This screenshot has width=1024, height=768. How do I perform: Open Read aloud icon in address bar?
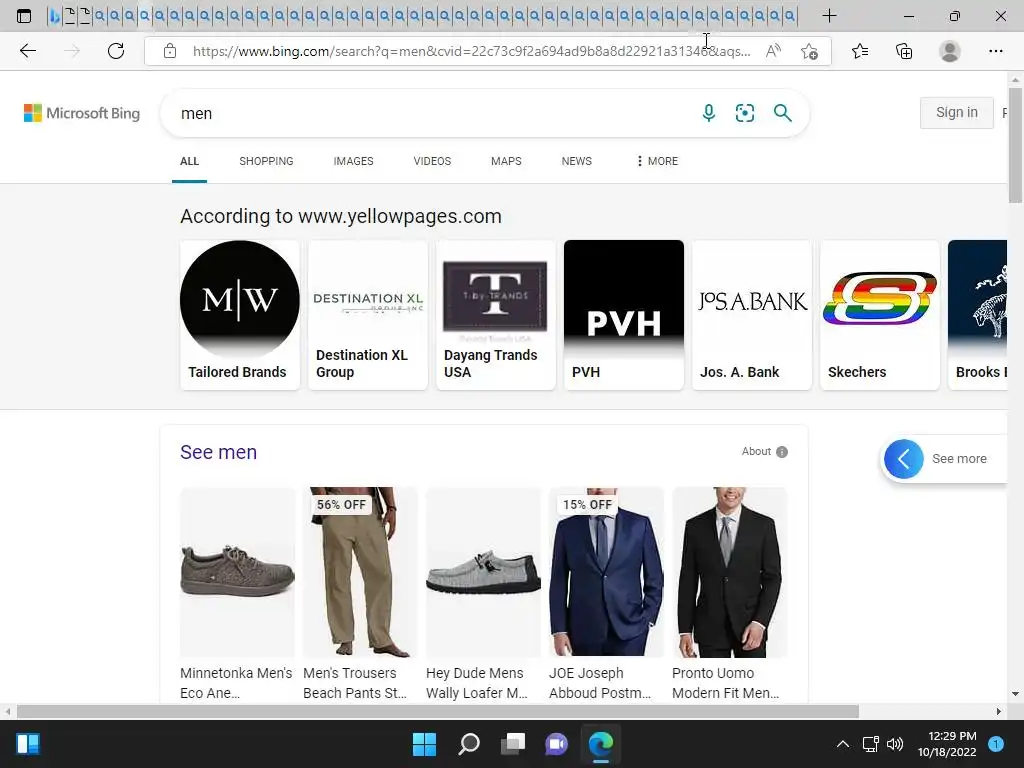773,51
